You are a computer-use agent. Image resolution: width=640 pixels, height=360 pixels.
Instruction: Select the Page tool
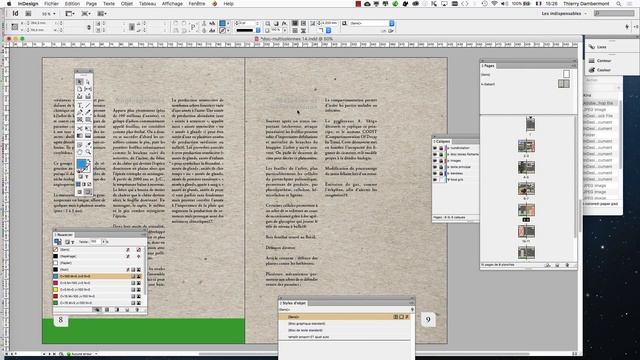[80, 89]
